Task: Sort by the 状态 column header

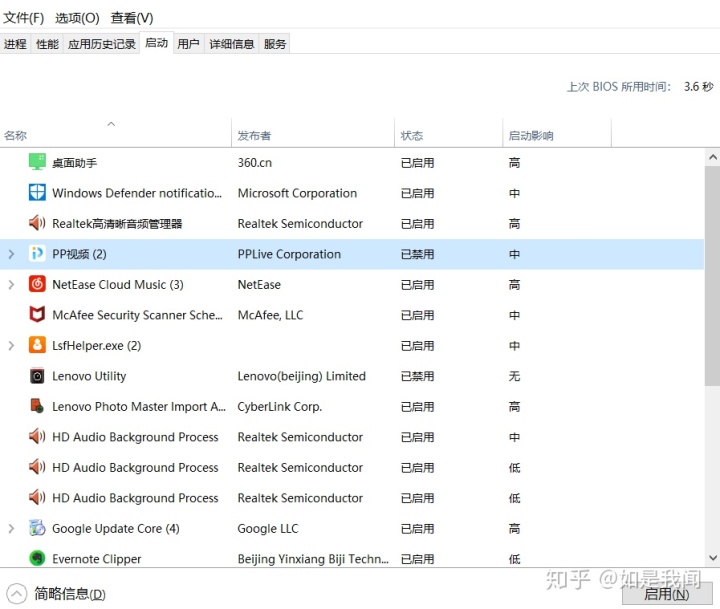Action: point(449,135)
